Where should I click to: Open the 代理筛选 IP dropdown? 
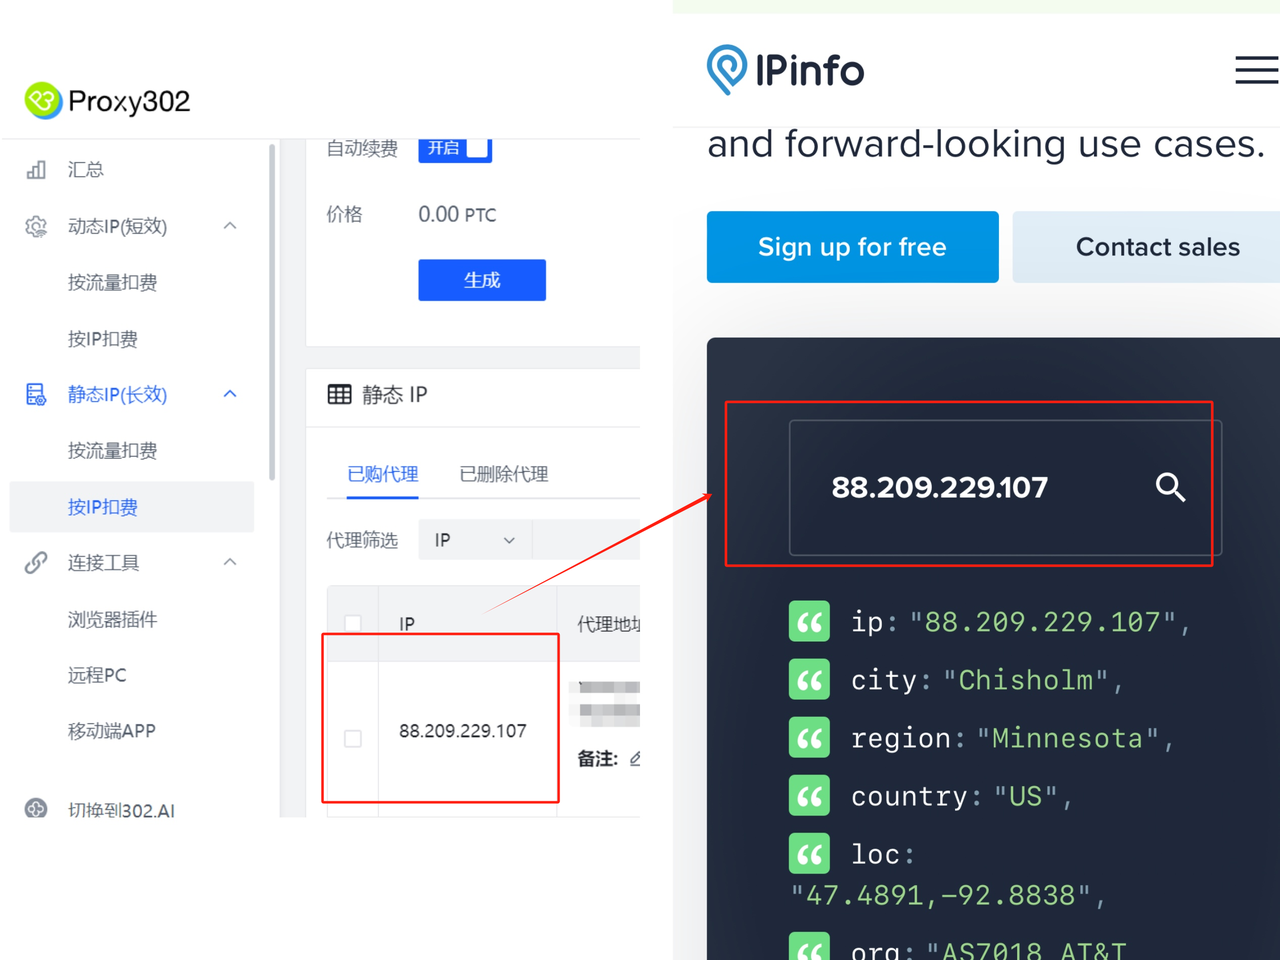tap(475, 540)
